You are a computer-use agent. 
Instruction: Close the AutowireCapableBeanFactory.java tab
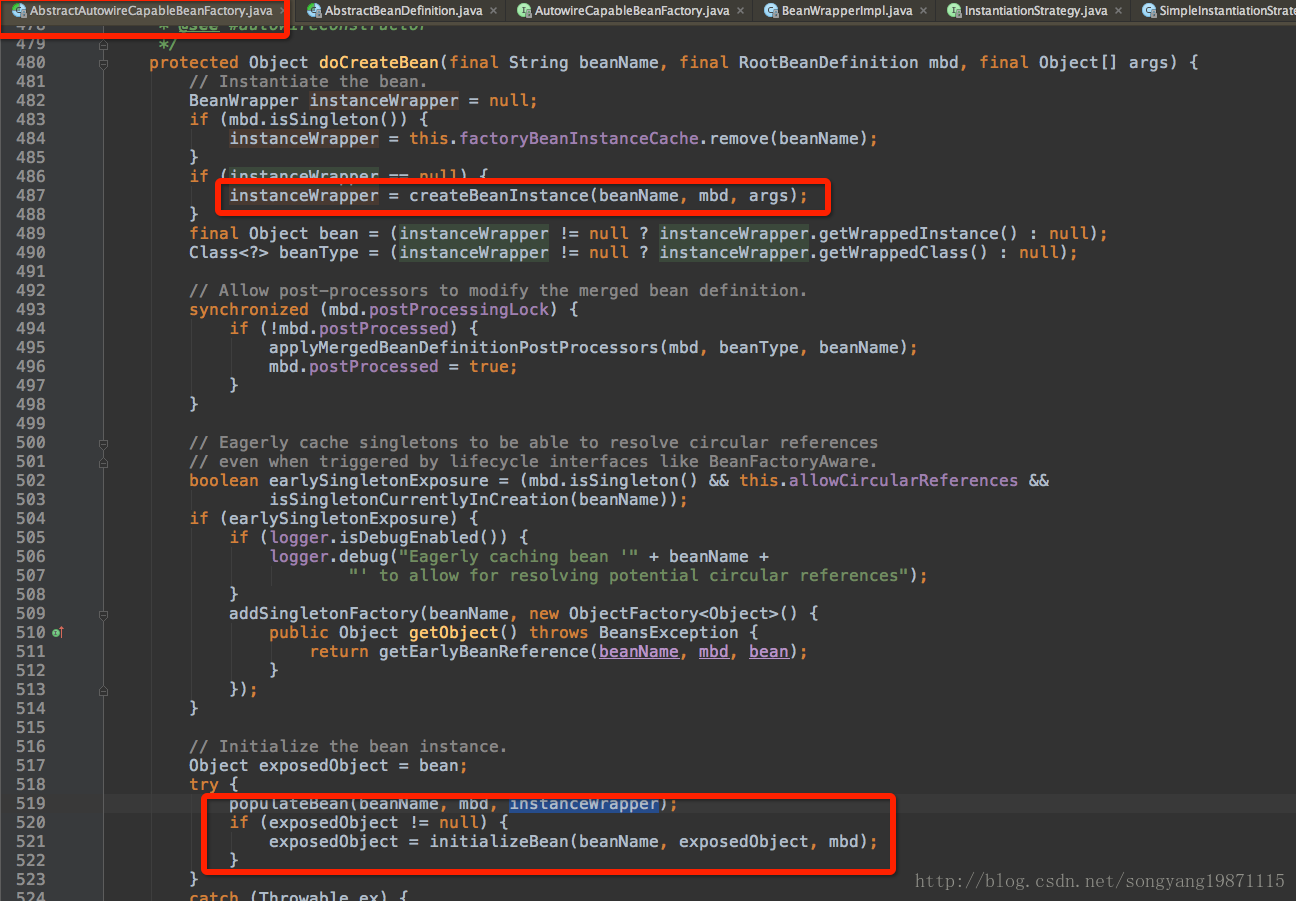point(740,11)
